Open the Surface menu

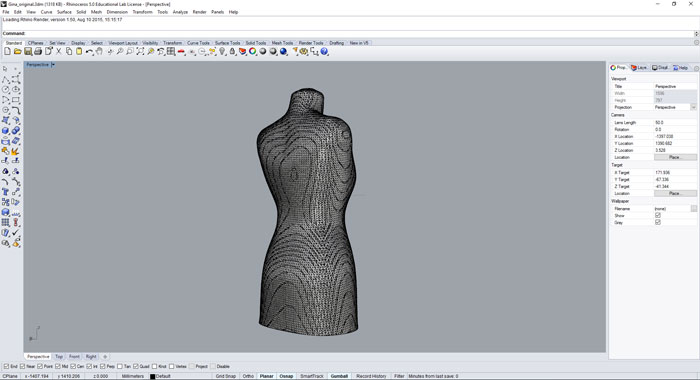click(64, 12)
